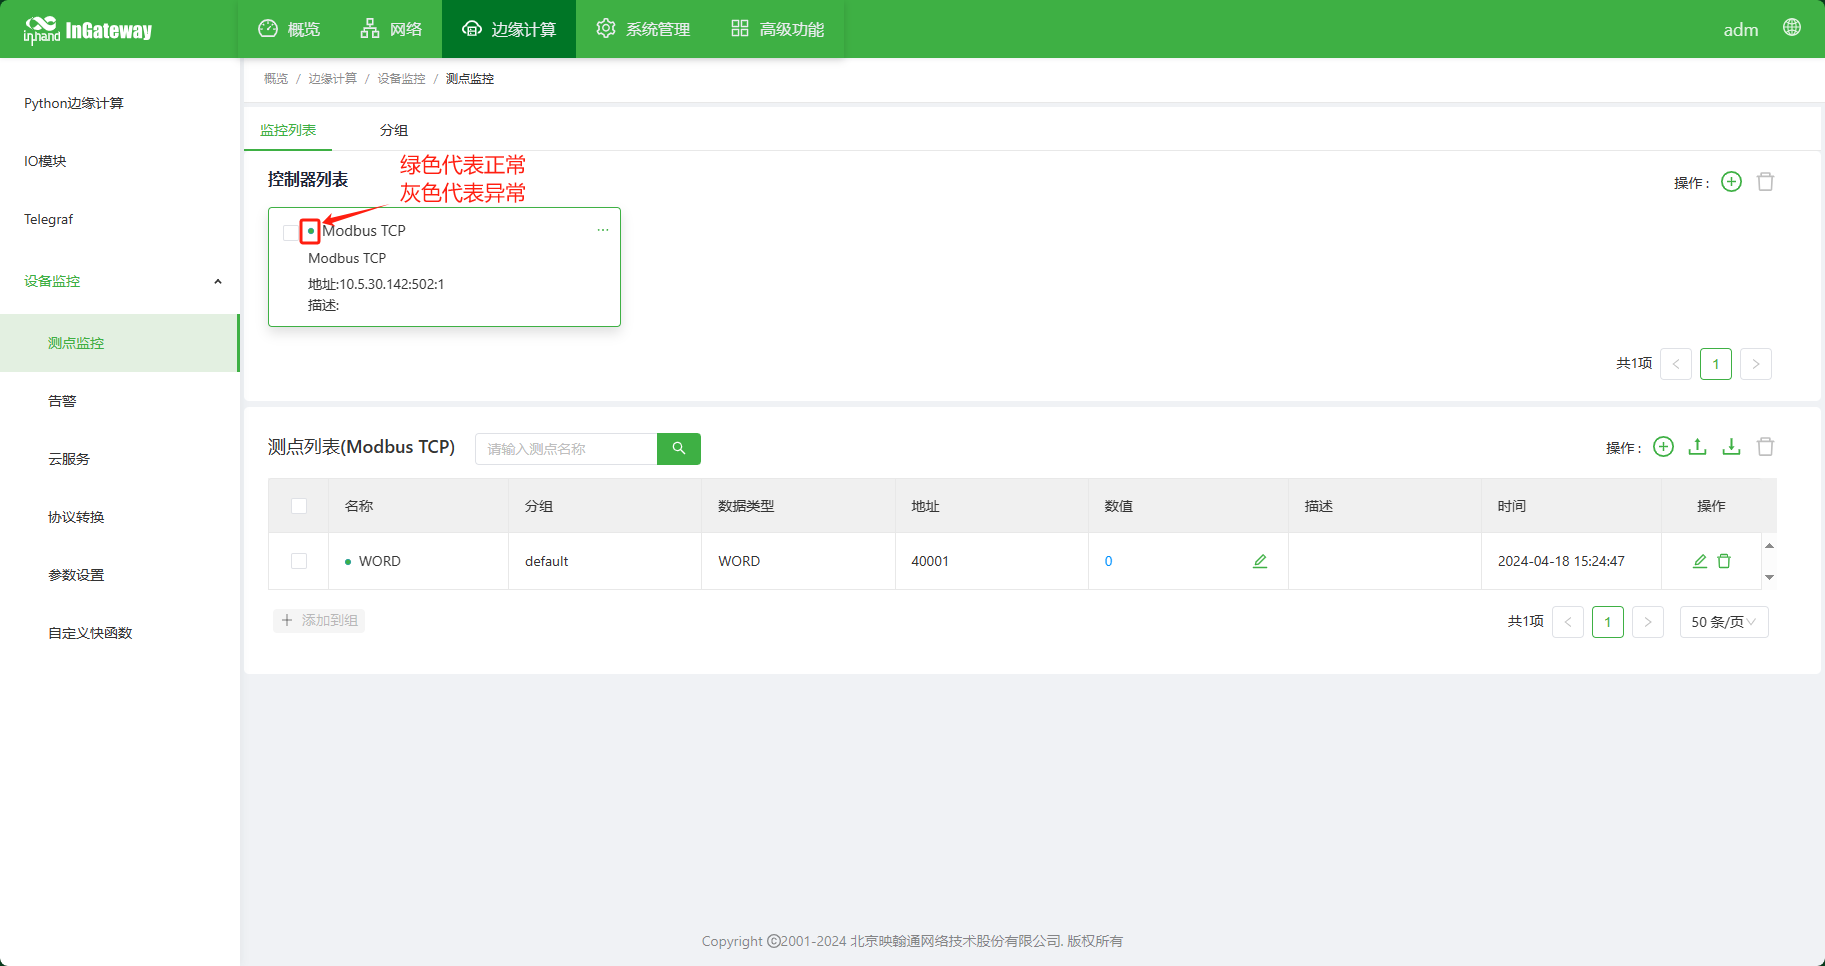Viewport: 1825px width, 966px height.
Task: Click the InGateway logo
Action: (88, 30)
